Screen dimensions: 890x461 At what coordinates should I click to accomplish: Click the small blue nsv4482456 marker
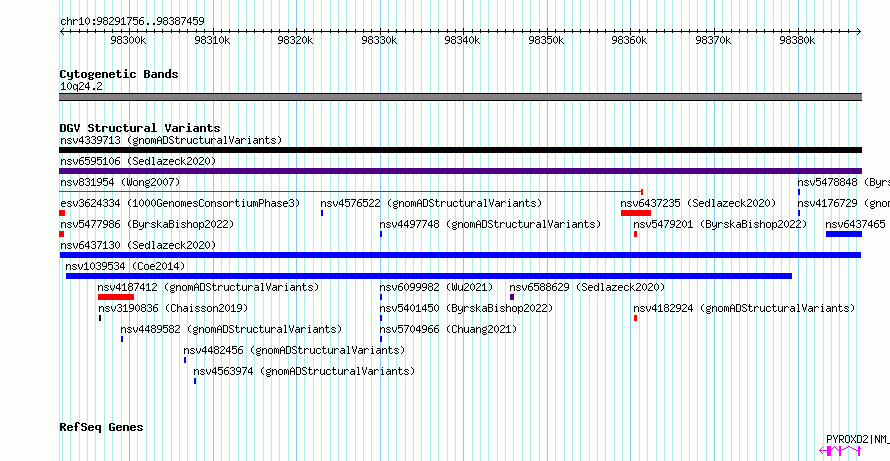coord(185,360)
